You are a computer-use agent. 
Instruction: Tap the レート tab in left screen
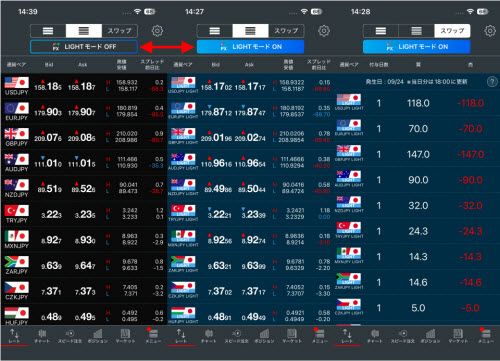(14, 336)
